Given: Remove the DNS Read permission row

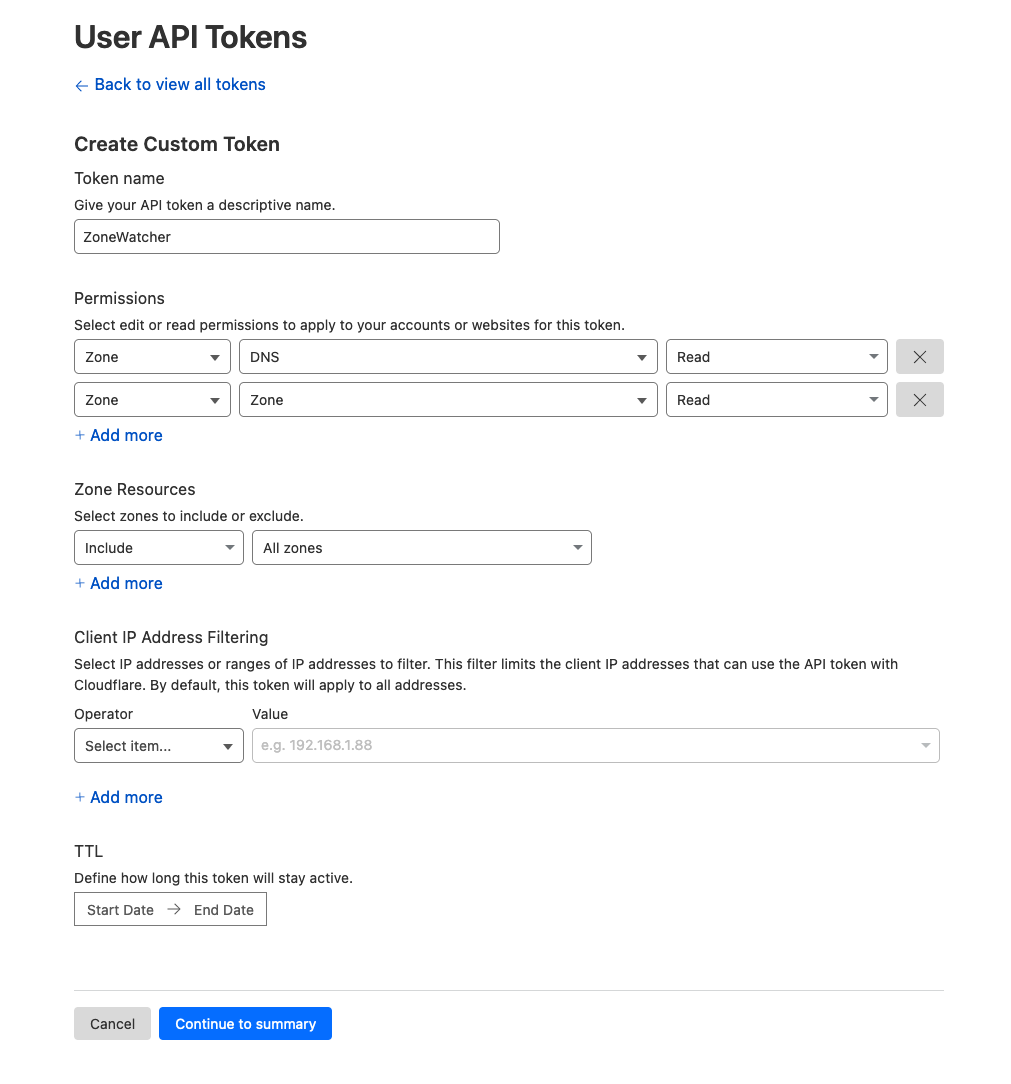Looking at the screenshot, I should point(919,356).
